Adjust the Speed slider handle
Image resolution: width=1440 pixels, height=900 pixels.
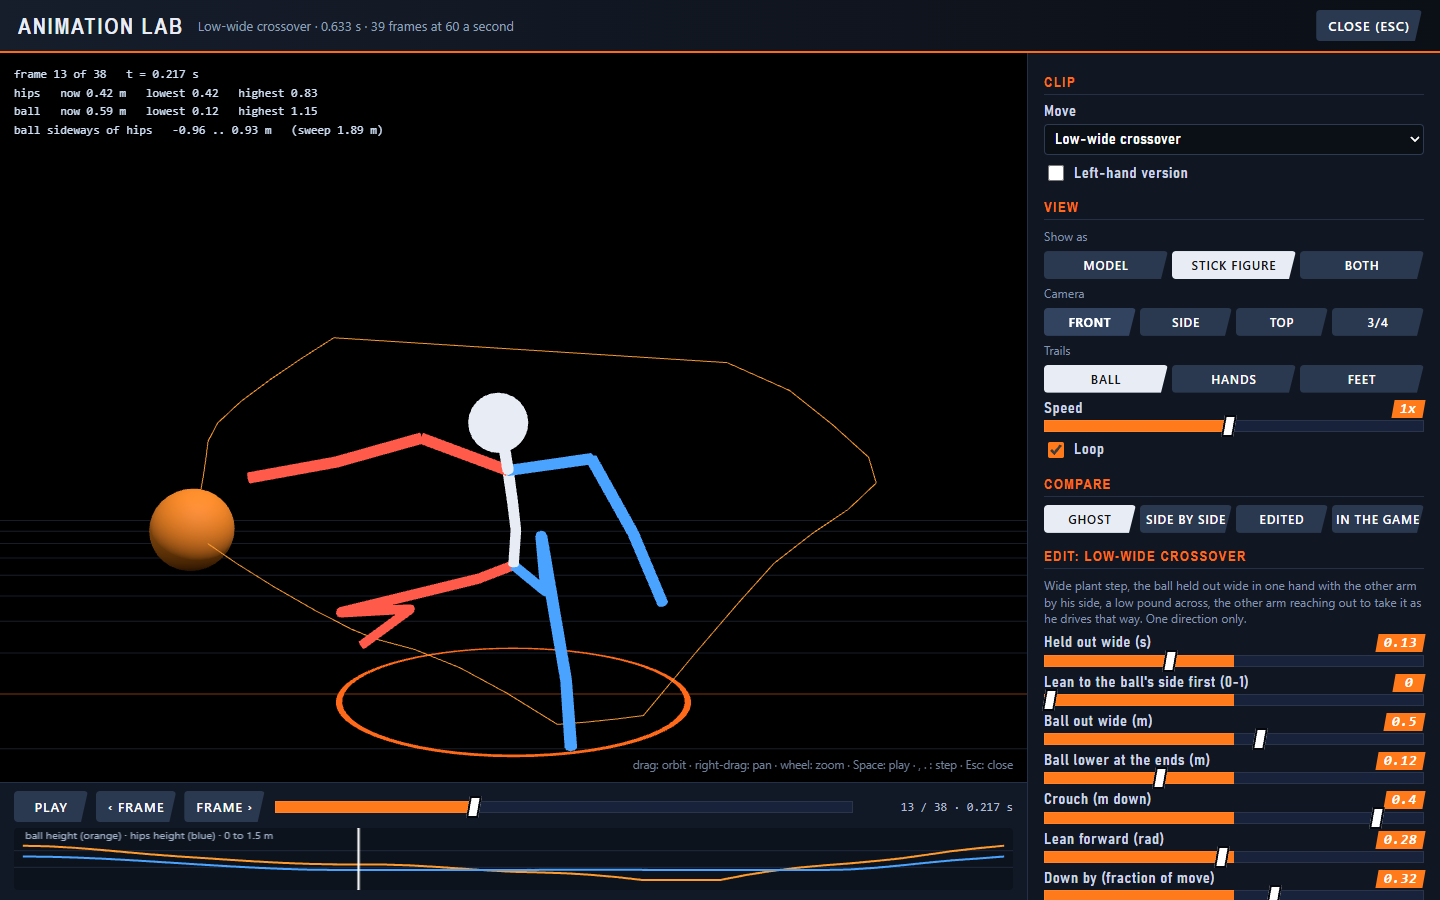(1229, 426)
